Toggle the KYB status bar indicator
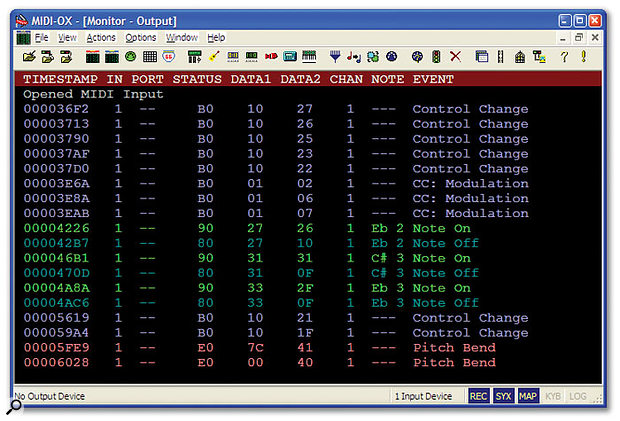Screen dimensions: 620x421 [x=553, y=397]
